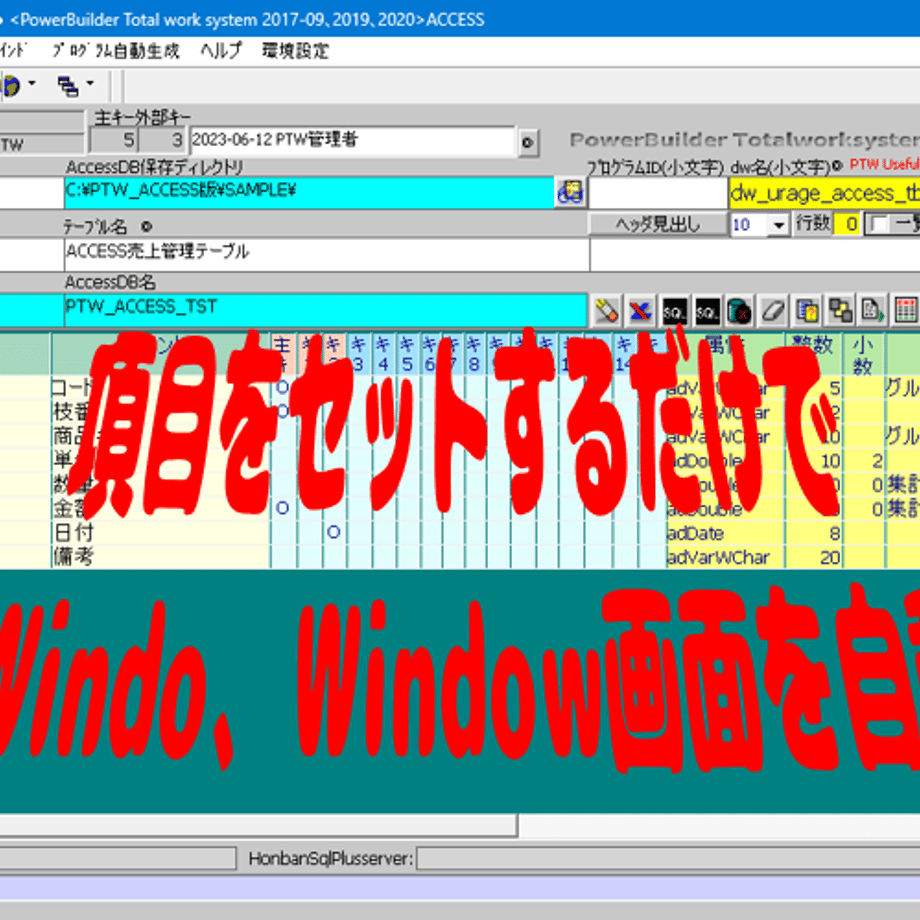Click the white eraser icon
This screenshot has height=920, width=920.
[773, 310]
